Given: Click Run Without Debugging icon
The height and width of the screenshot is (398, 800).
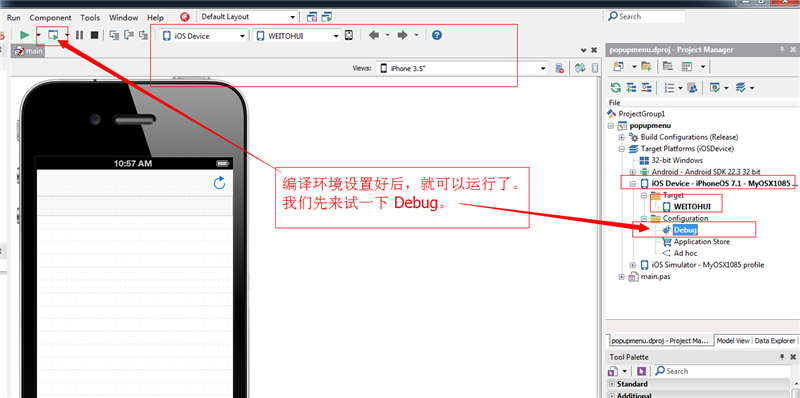Looking at the screenshot, I should click(53, 35).
